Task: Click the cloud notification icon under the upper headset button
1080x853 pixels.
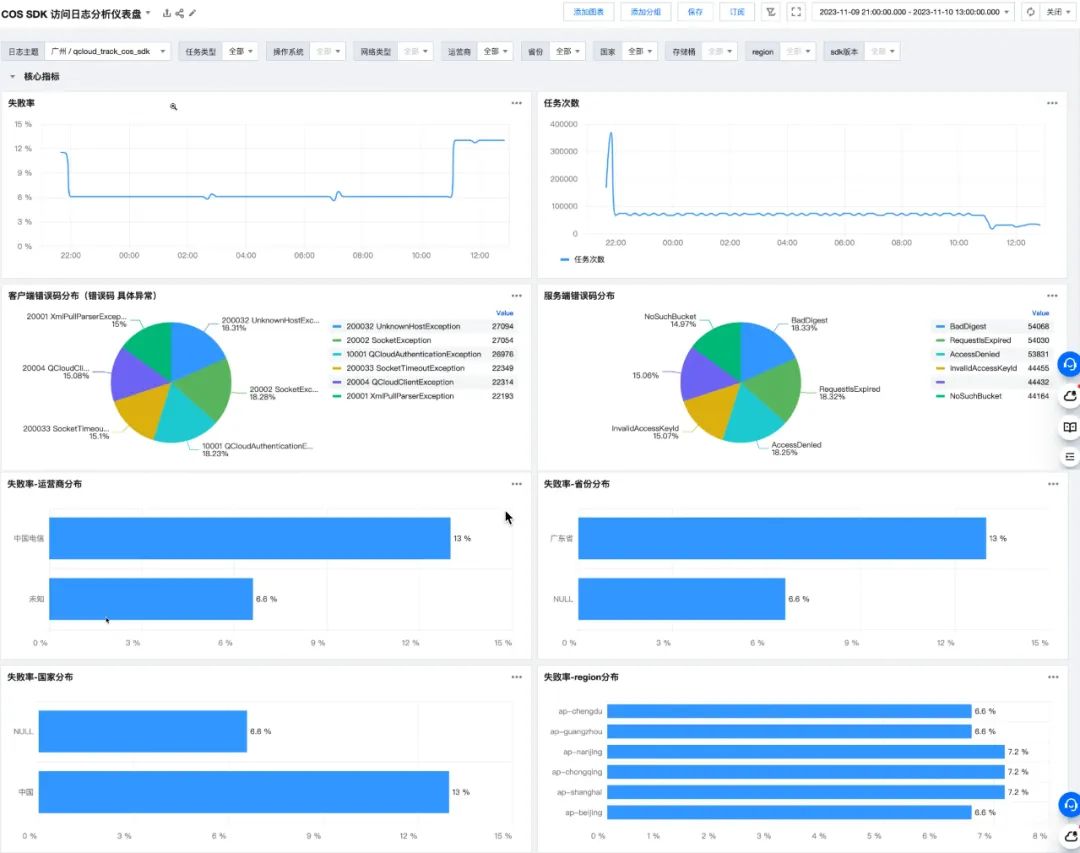Action: point(1070,396)
